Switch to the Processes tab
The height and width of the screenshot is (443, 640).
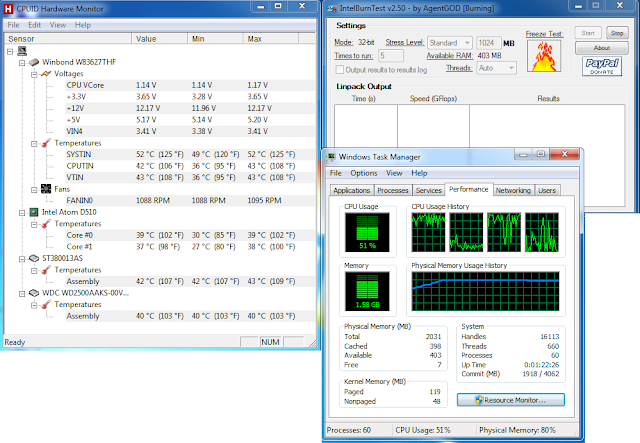tap(393, 190)
